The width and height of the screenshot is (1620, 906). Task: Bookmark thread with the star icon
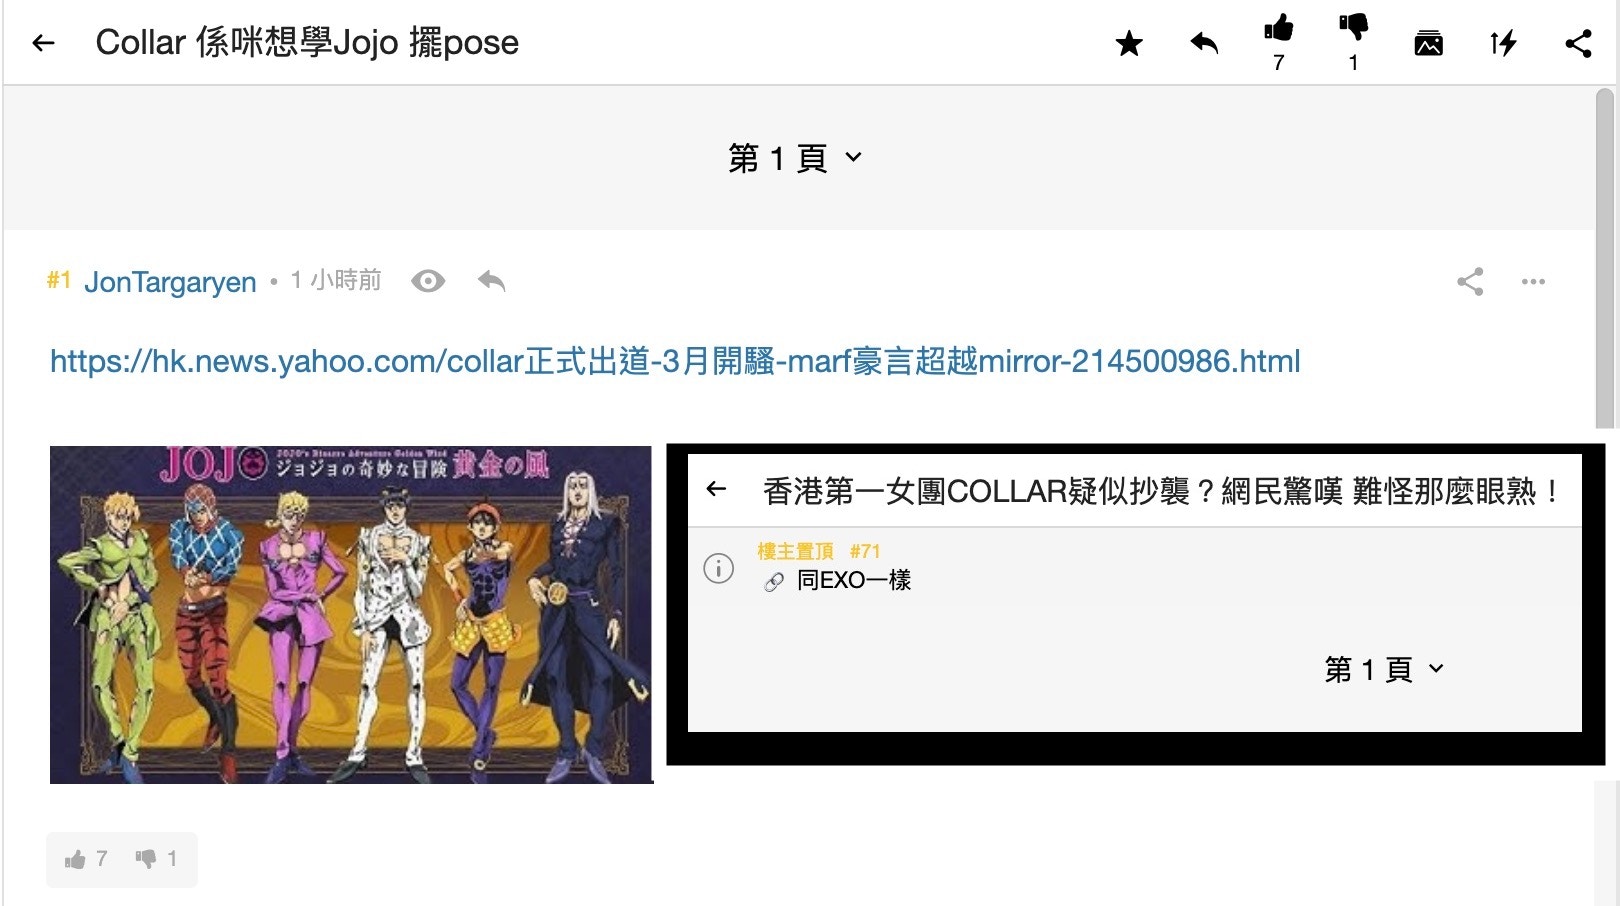point(1129,43)
